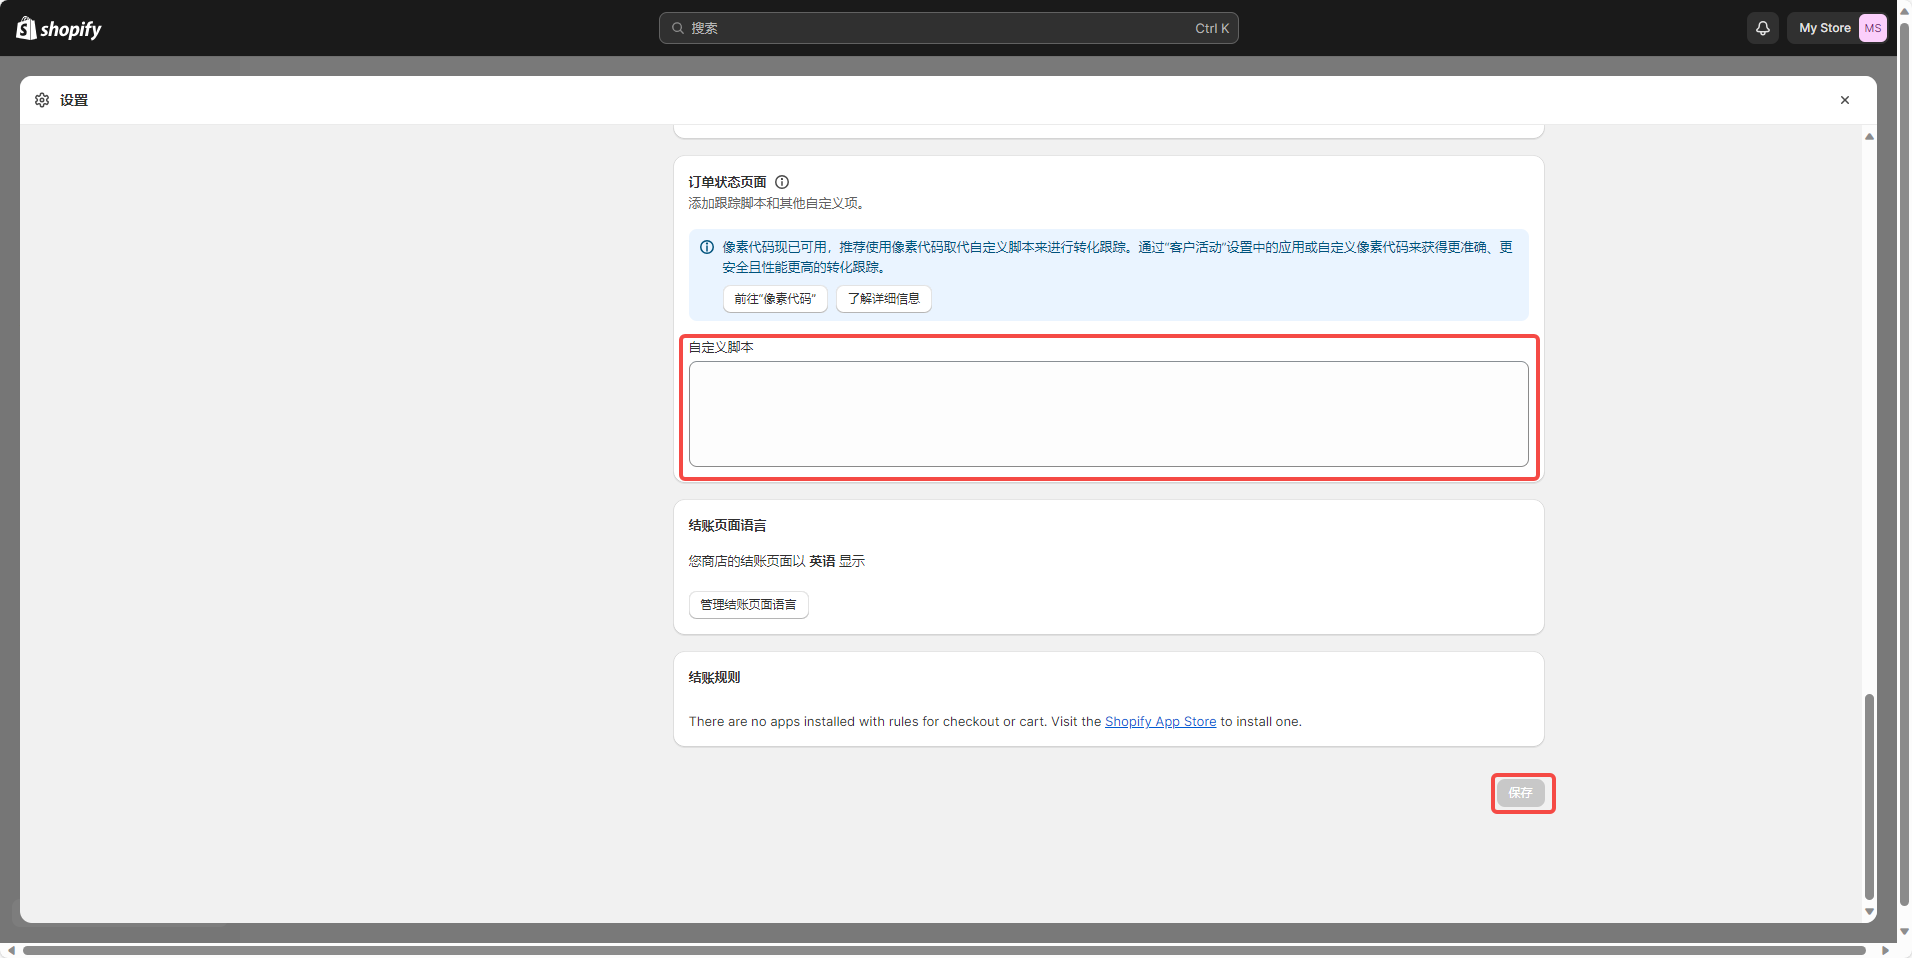Click the 结账页面语言 heading
Screen dimensions: 1912x958
pos(727,526)
